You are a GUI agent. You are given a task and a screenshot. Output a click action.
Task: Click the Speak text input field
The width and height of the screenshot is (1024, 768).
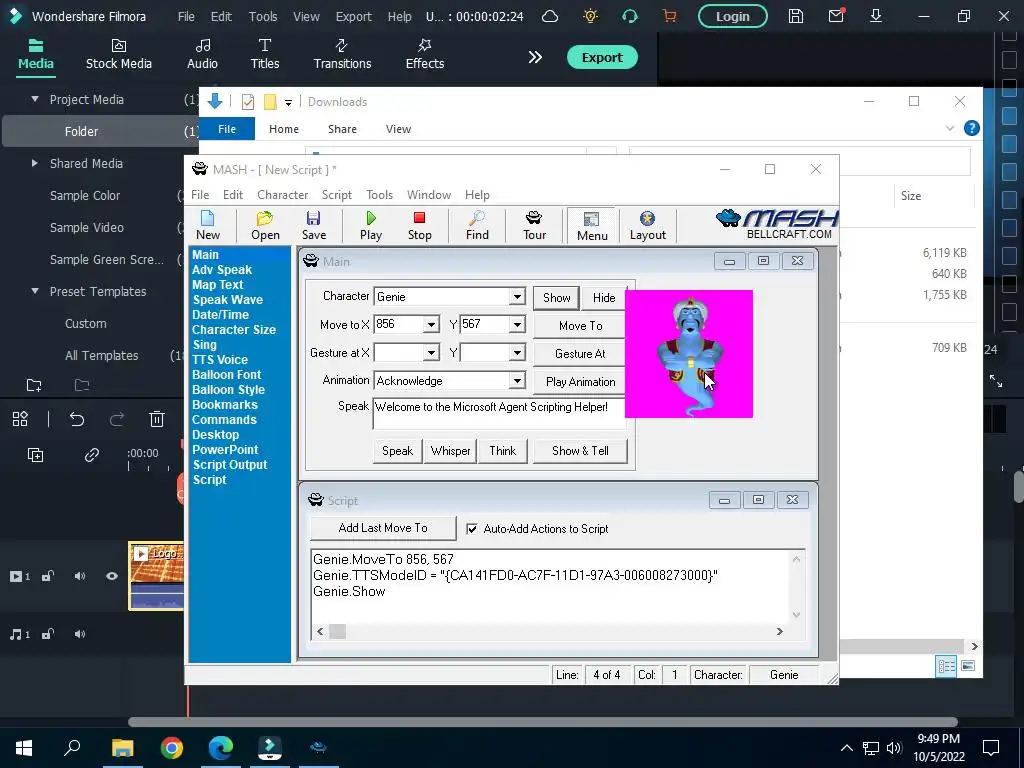pyautogui.click(x=499, y=413)
